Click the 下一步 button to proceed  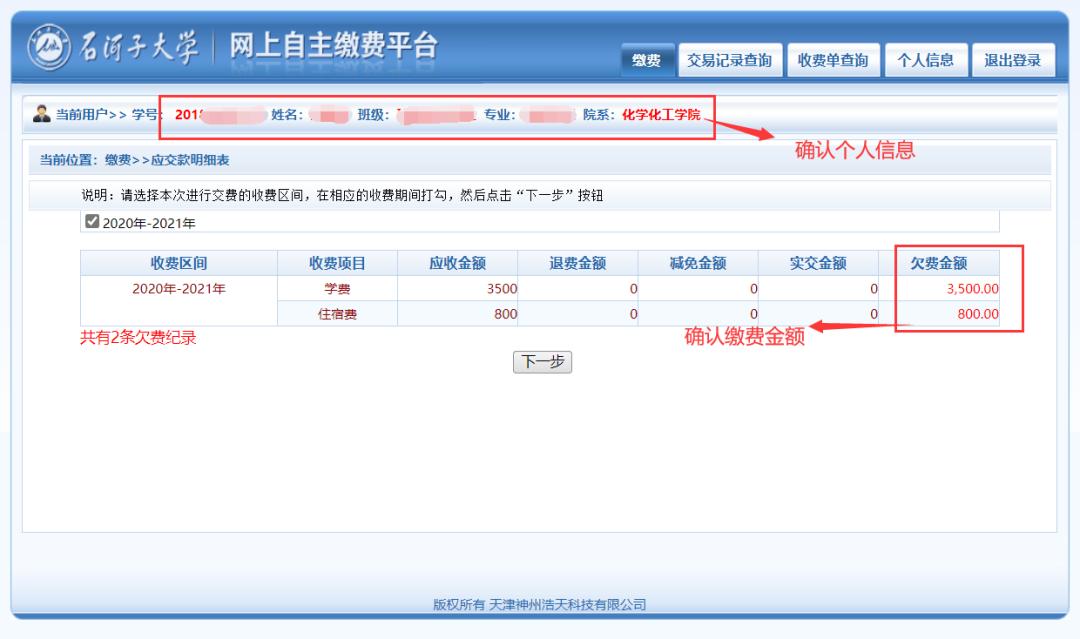[541, 362]
